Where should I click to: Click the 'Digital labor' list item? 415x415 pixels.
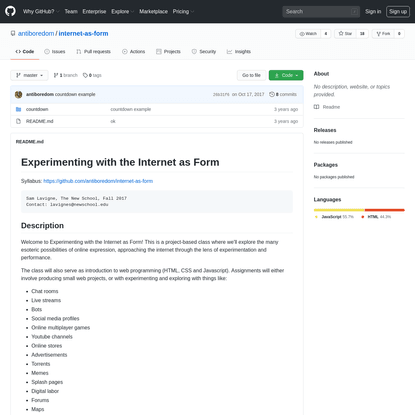tap(45, 391)
